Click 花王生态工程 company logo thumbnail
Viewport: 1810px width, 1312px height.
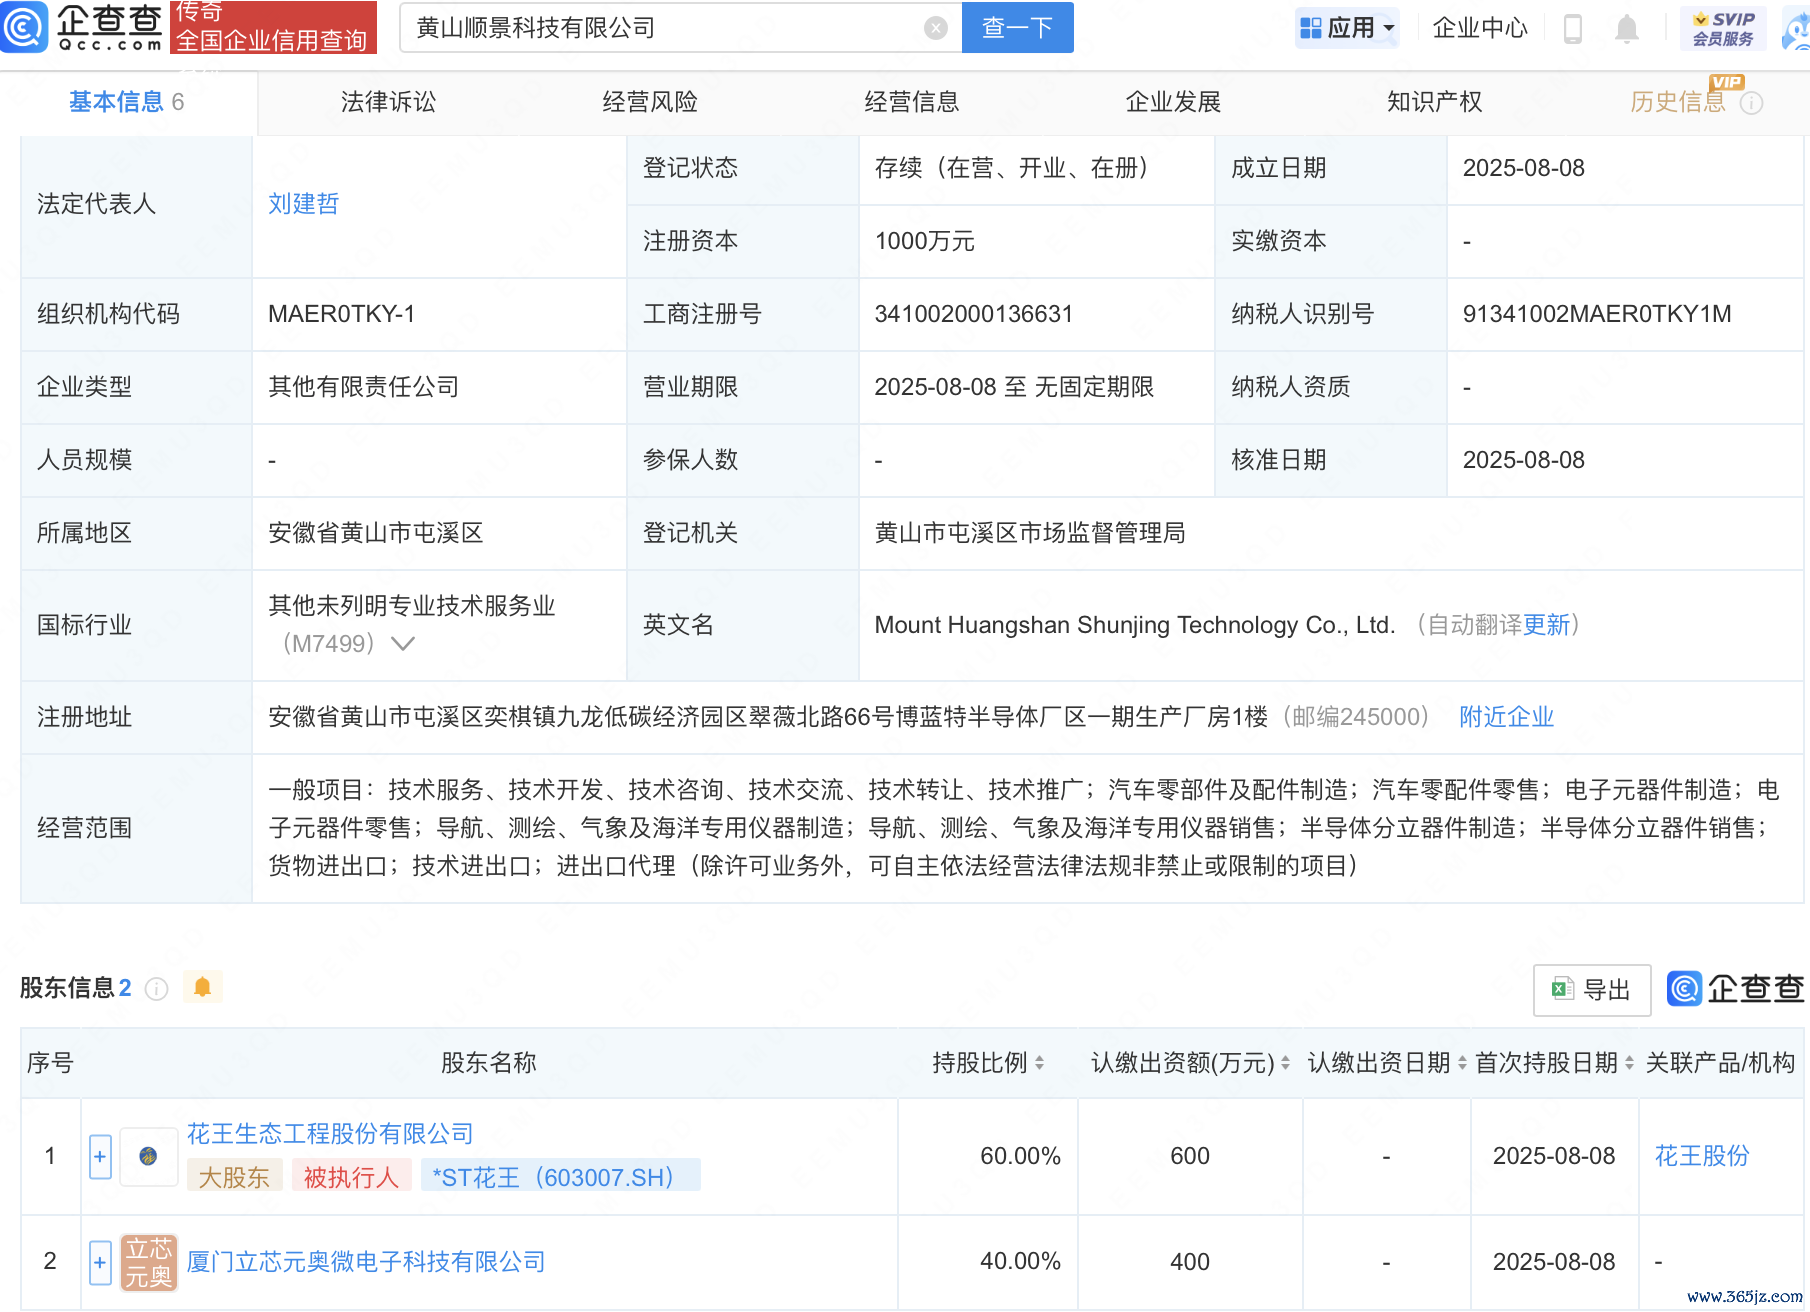coord(148,1157)
